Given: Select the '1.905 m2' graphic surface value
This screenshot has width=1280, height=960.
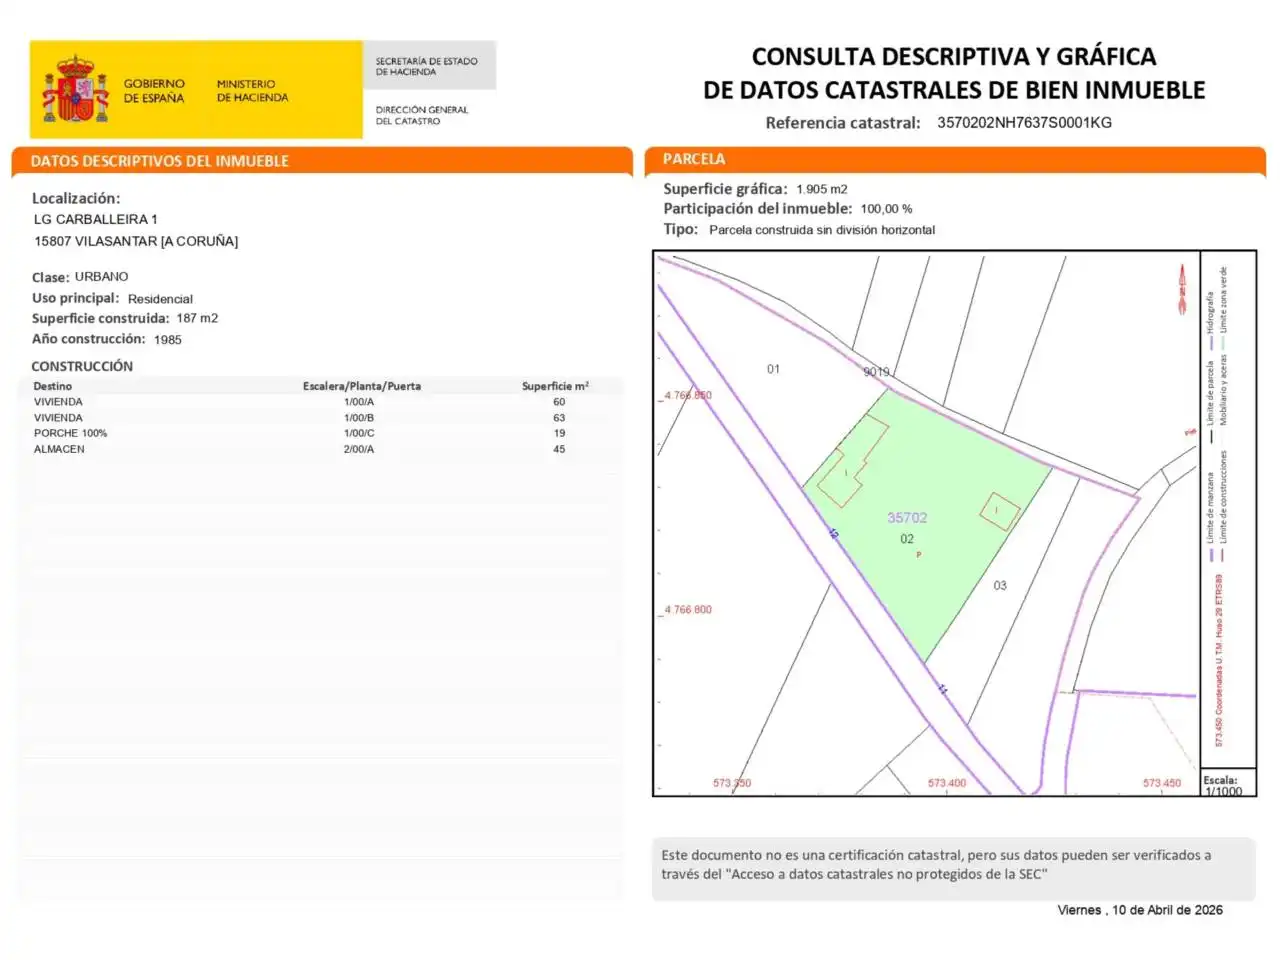Looking at the screenshot, I should coord(822,189).
